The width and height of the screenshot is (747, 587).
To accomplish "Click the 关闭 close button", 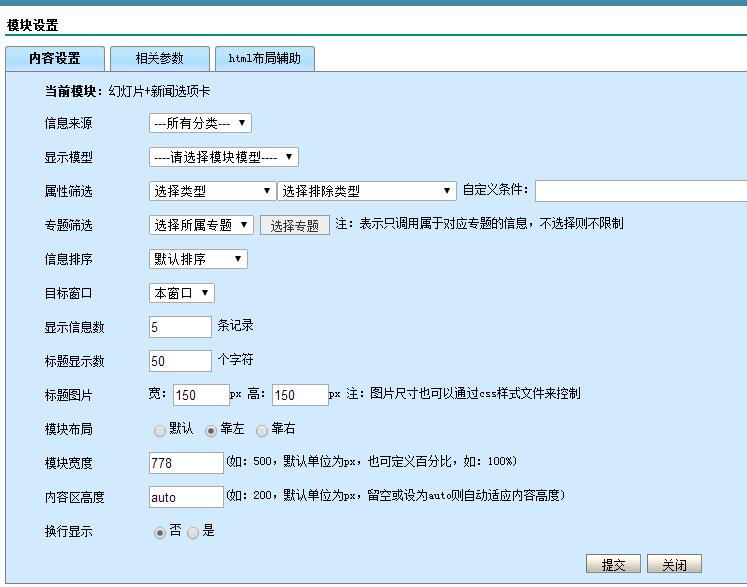I will 674,565.
